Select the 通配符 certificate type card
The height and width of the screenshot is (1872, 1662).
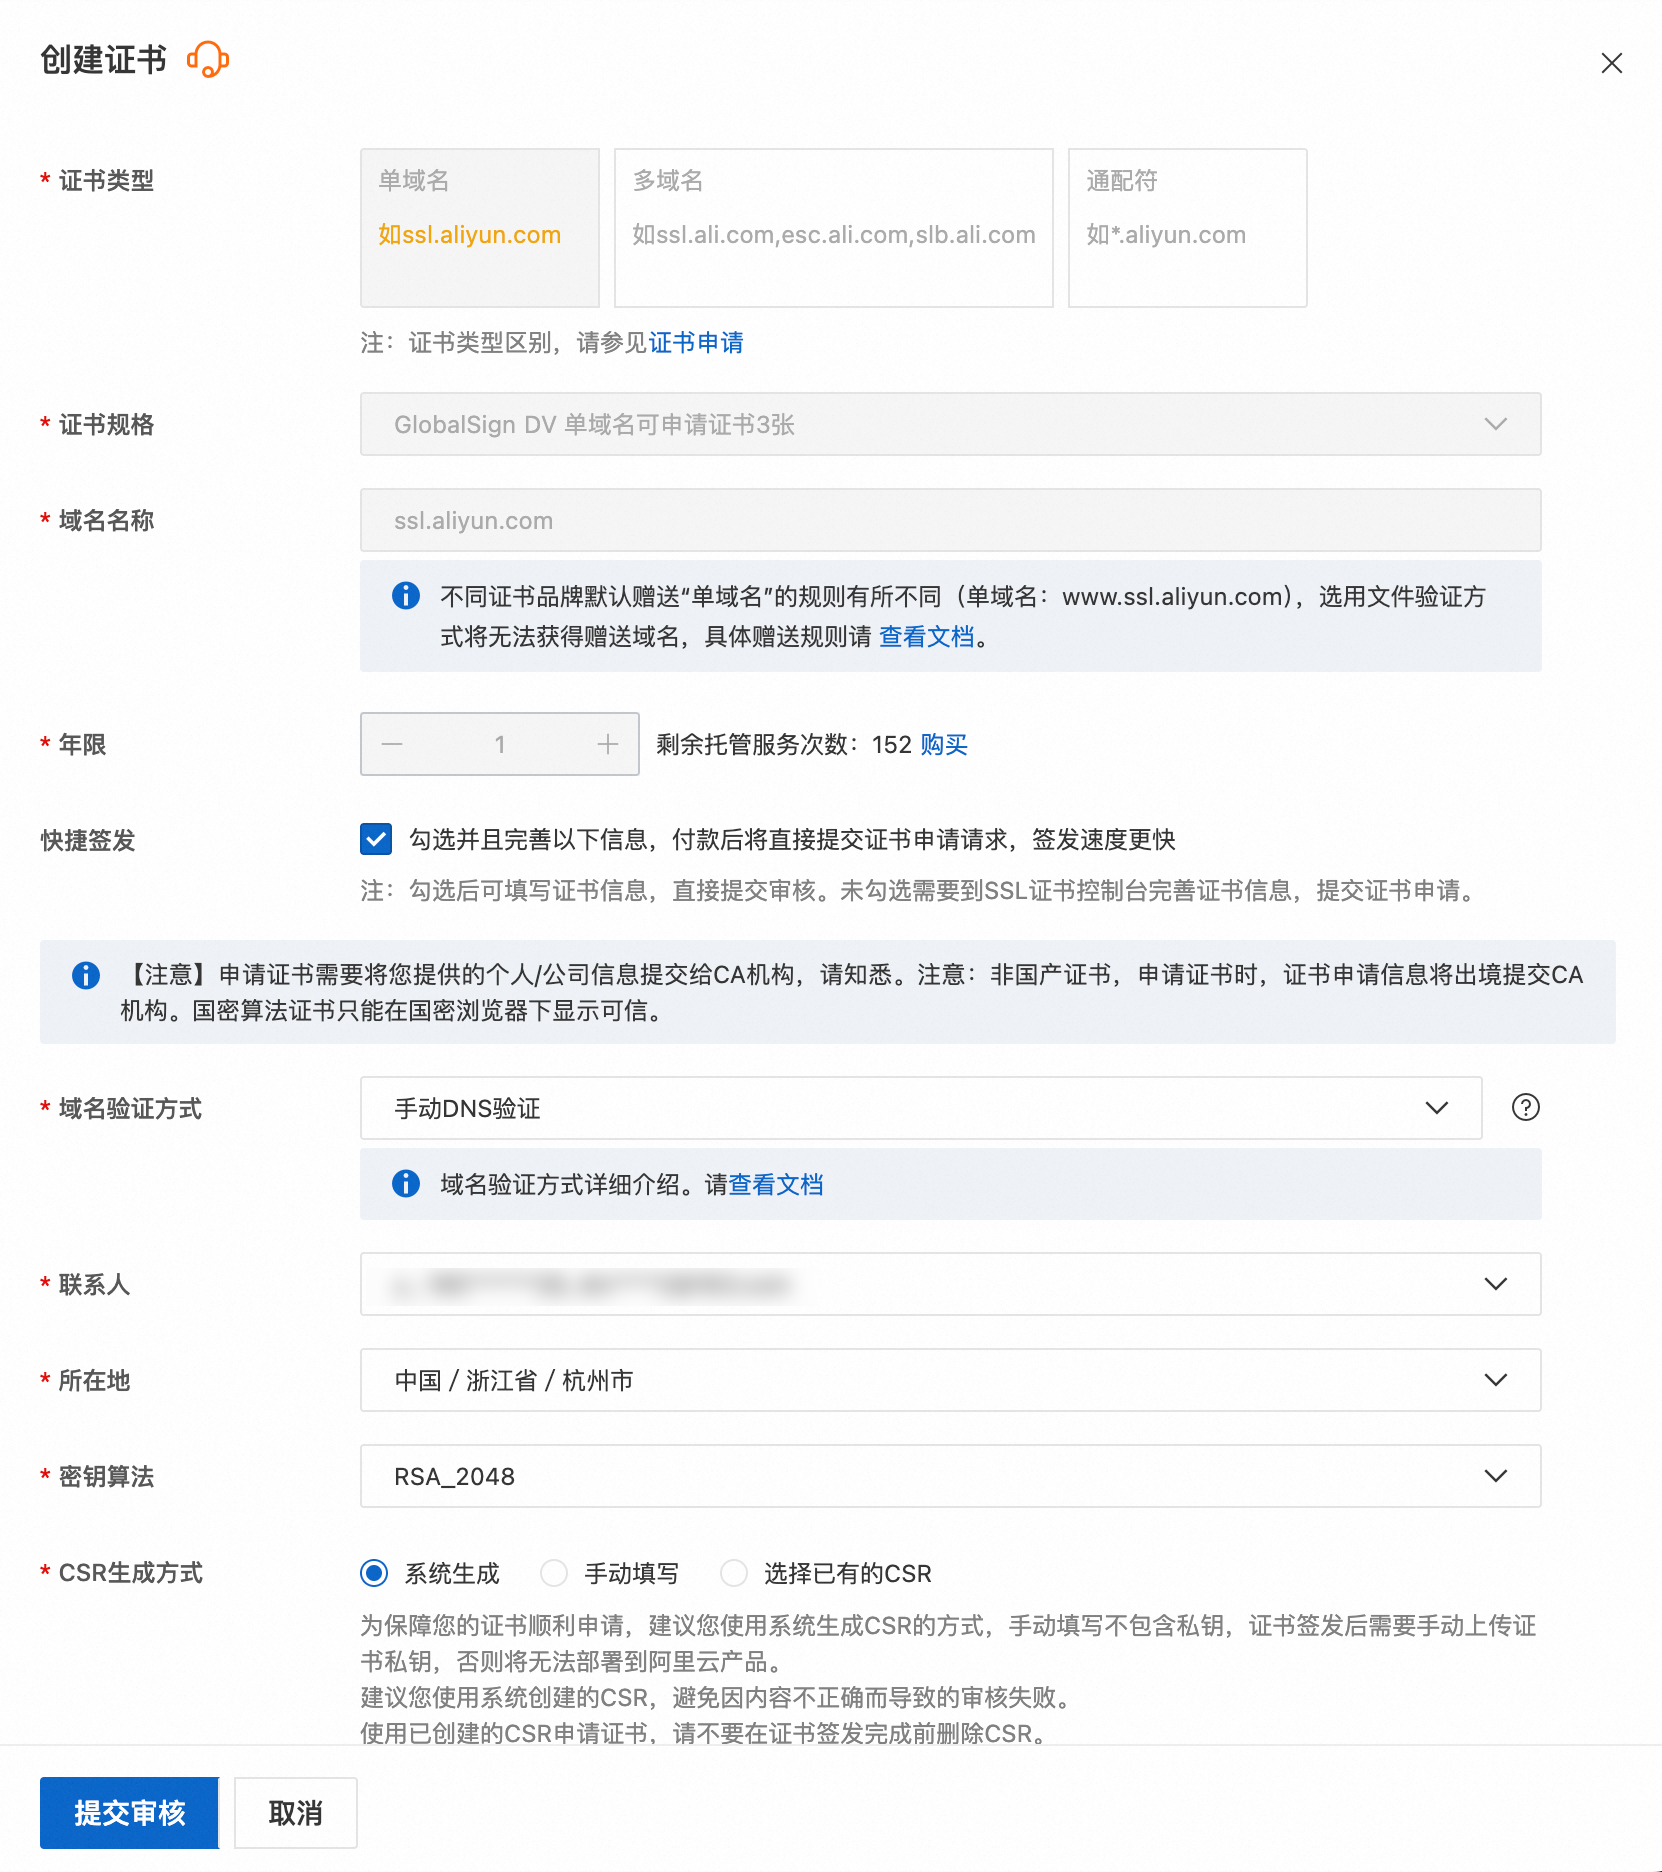[x=1188, y=228]
